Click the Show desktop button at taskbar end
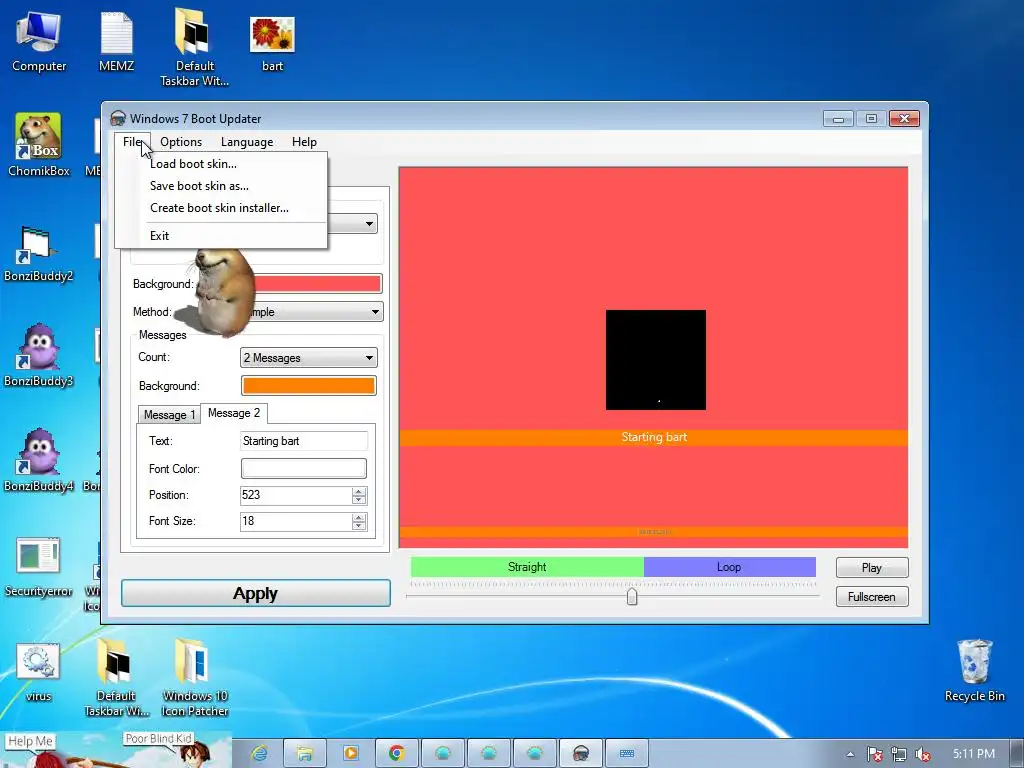This screenshot has width=1024, height=768. click(1019, 754)
